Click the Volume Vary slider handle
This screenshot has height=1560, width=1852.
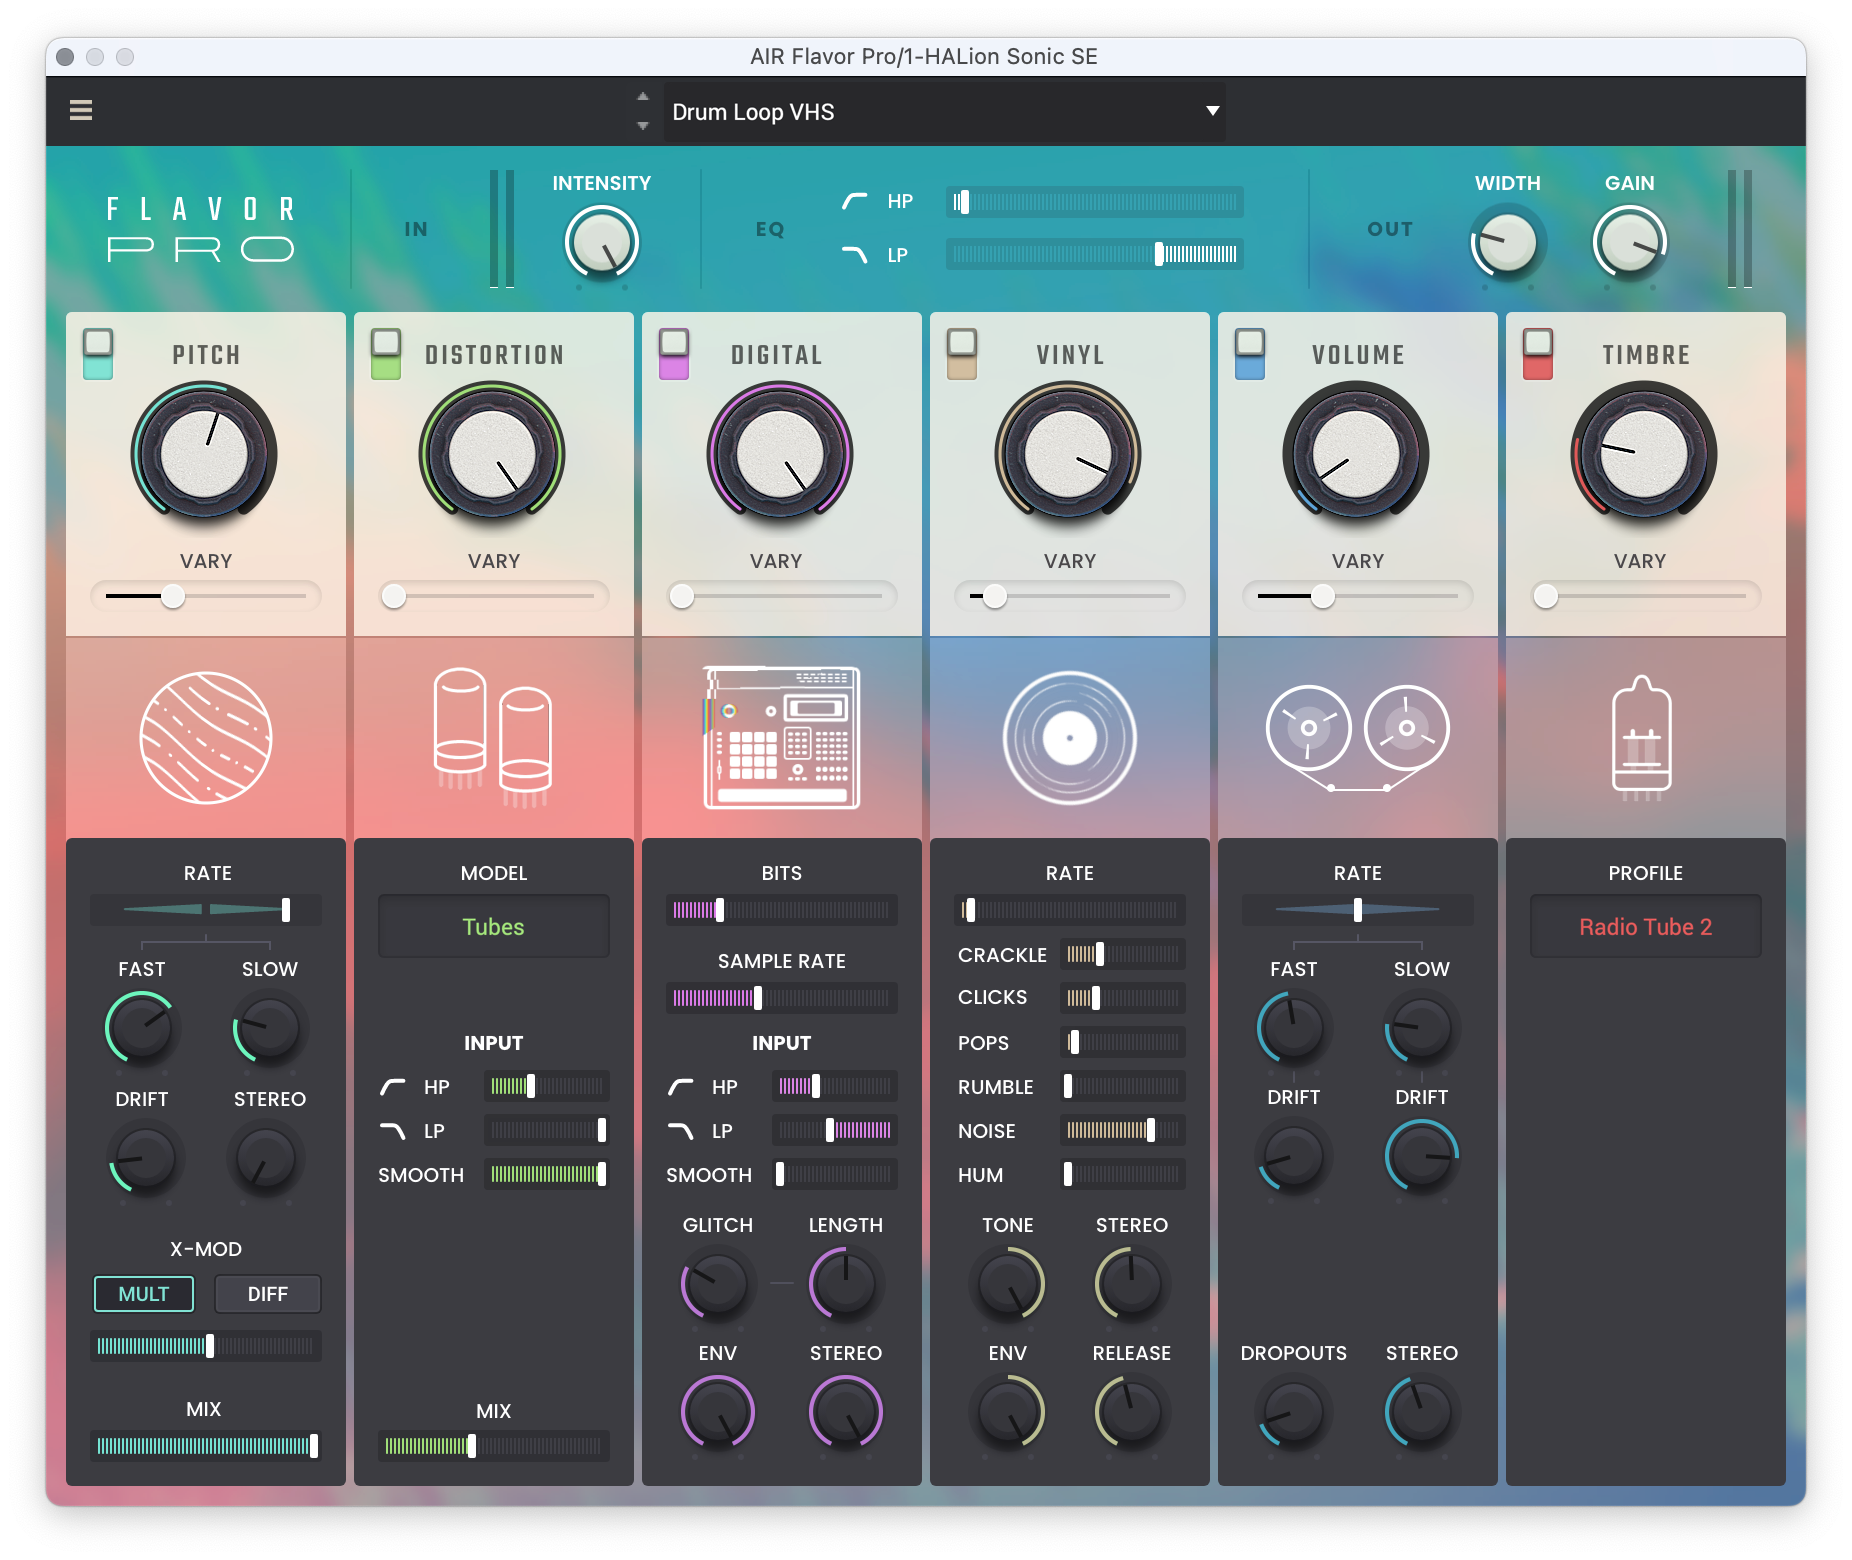click(x=1323, y=596)
